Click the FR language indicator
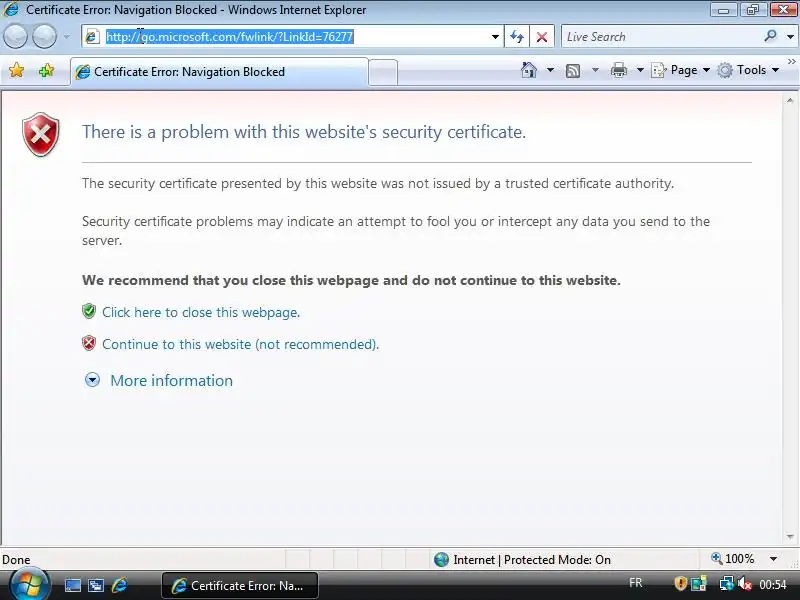 pyautogui.click(x=635, y=583)
